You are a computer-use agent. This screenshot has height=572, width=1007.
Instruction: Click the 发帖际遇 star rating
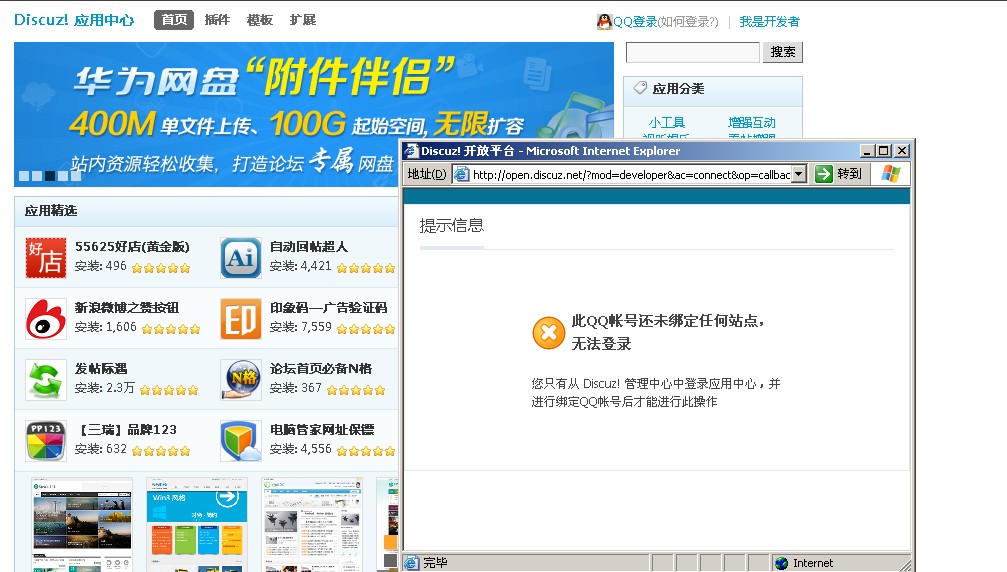tap(169, 390)
